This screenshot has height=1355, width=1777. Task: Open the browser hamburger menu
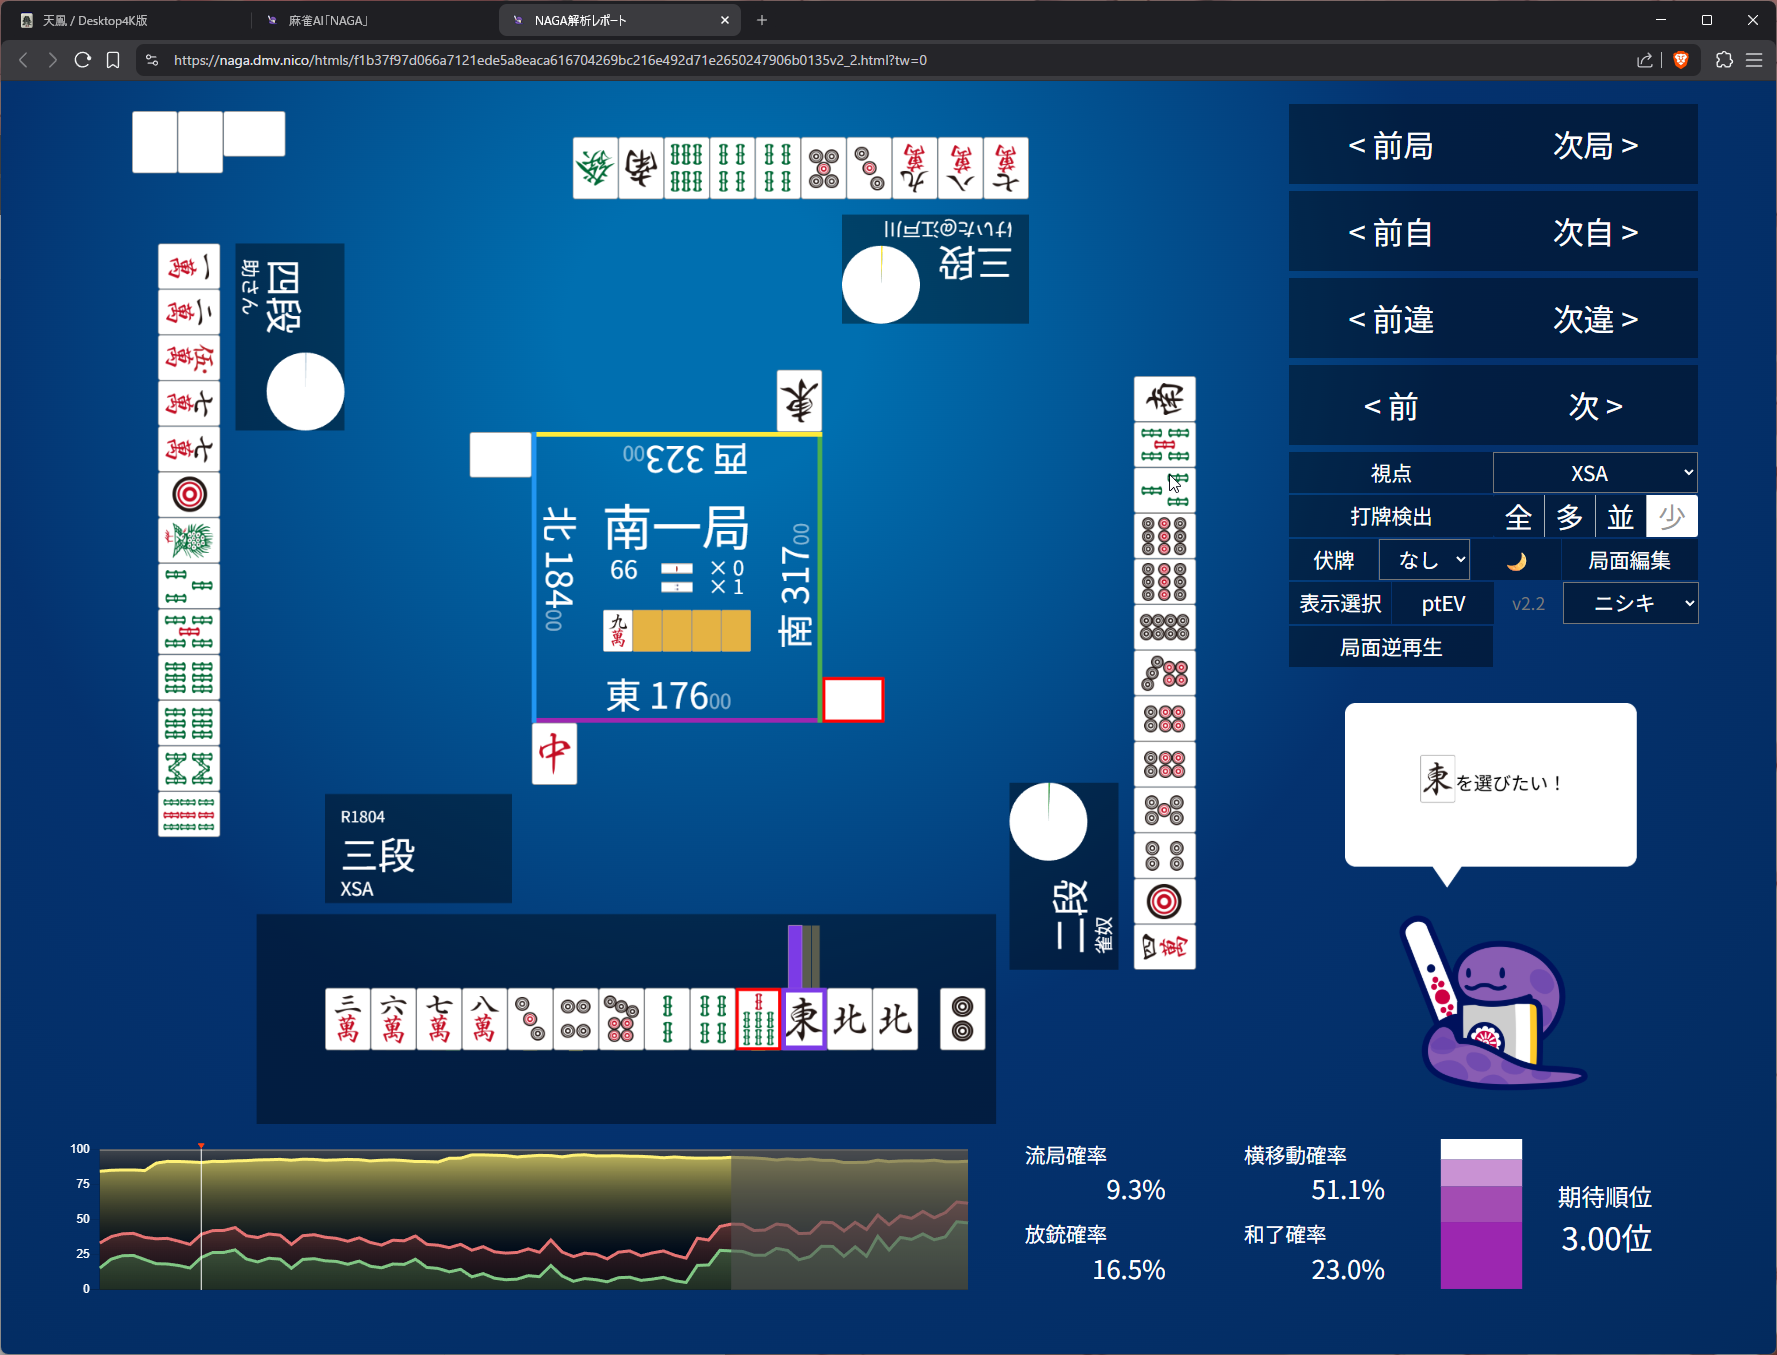click(x=1754, y=60)
